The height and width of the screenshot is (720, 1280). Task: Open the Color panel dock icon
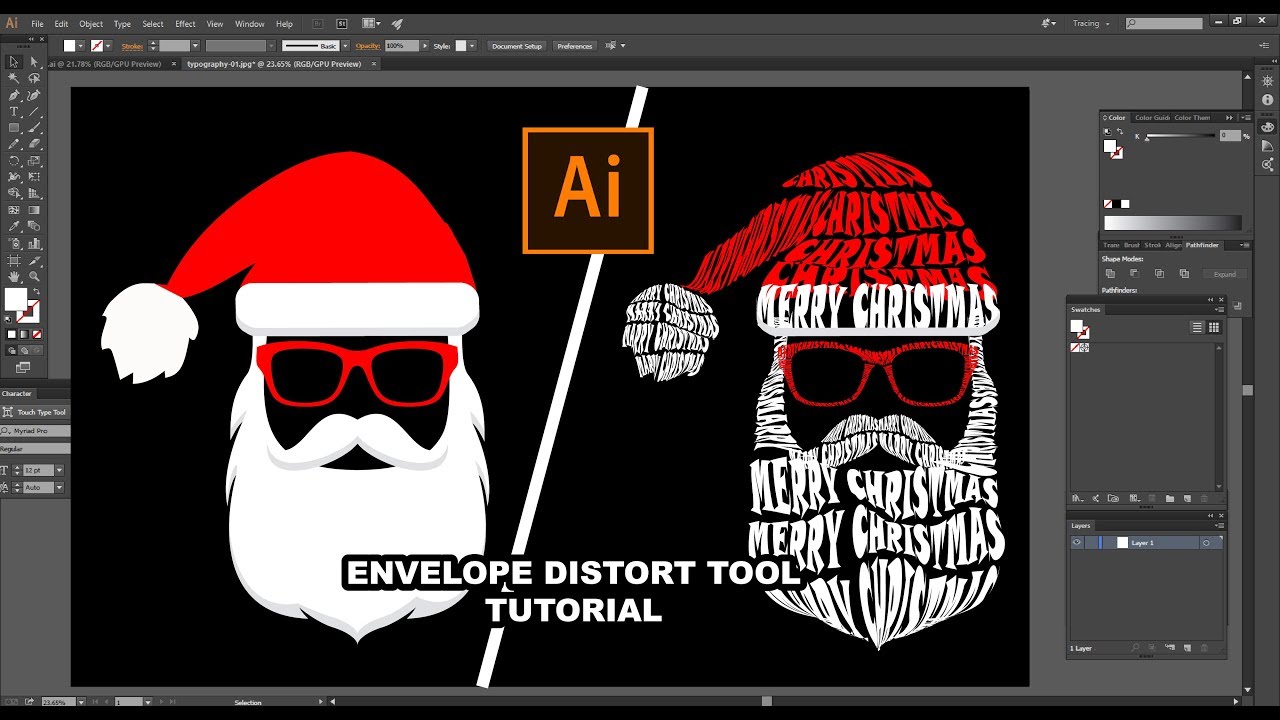(x=1268, y=127)
